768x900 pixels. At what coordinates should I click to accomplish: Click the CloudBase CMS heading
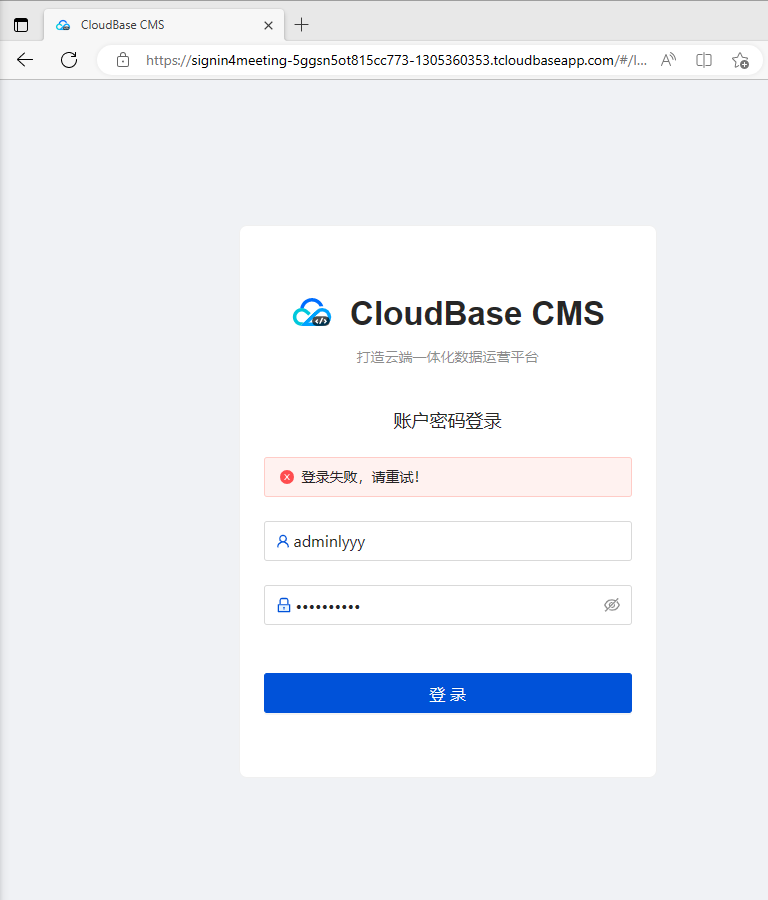click(477, 313)
